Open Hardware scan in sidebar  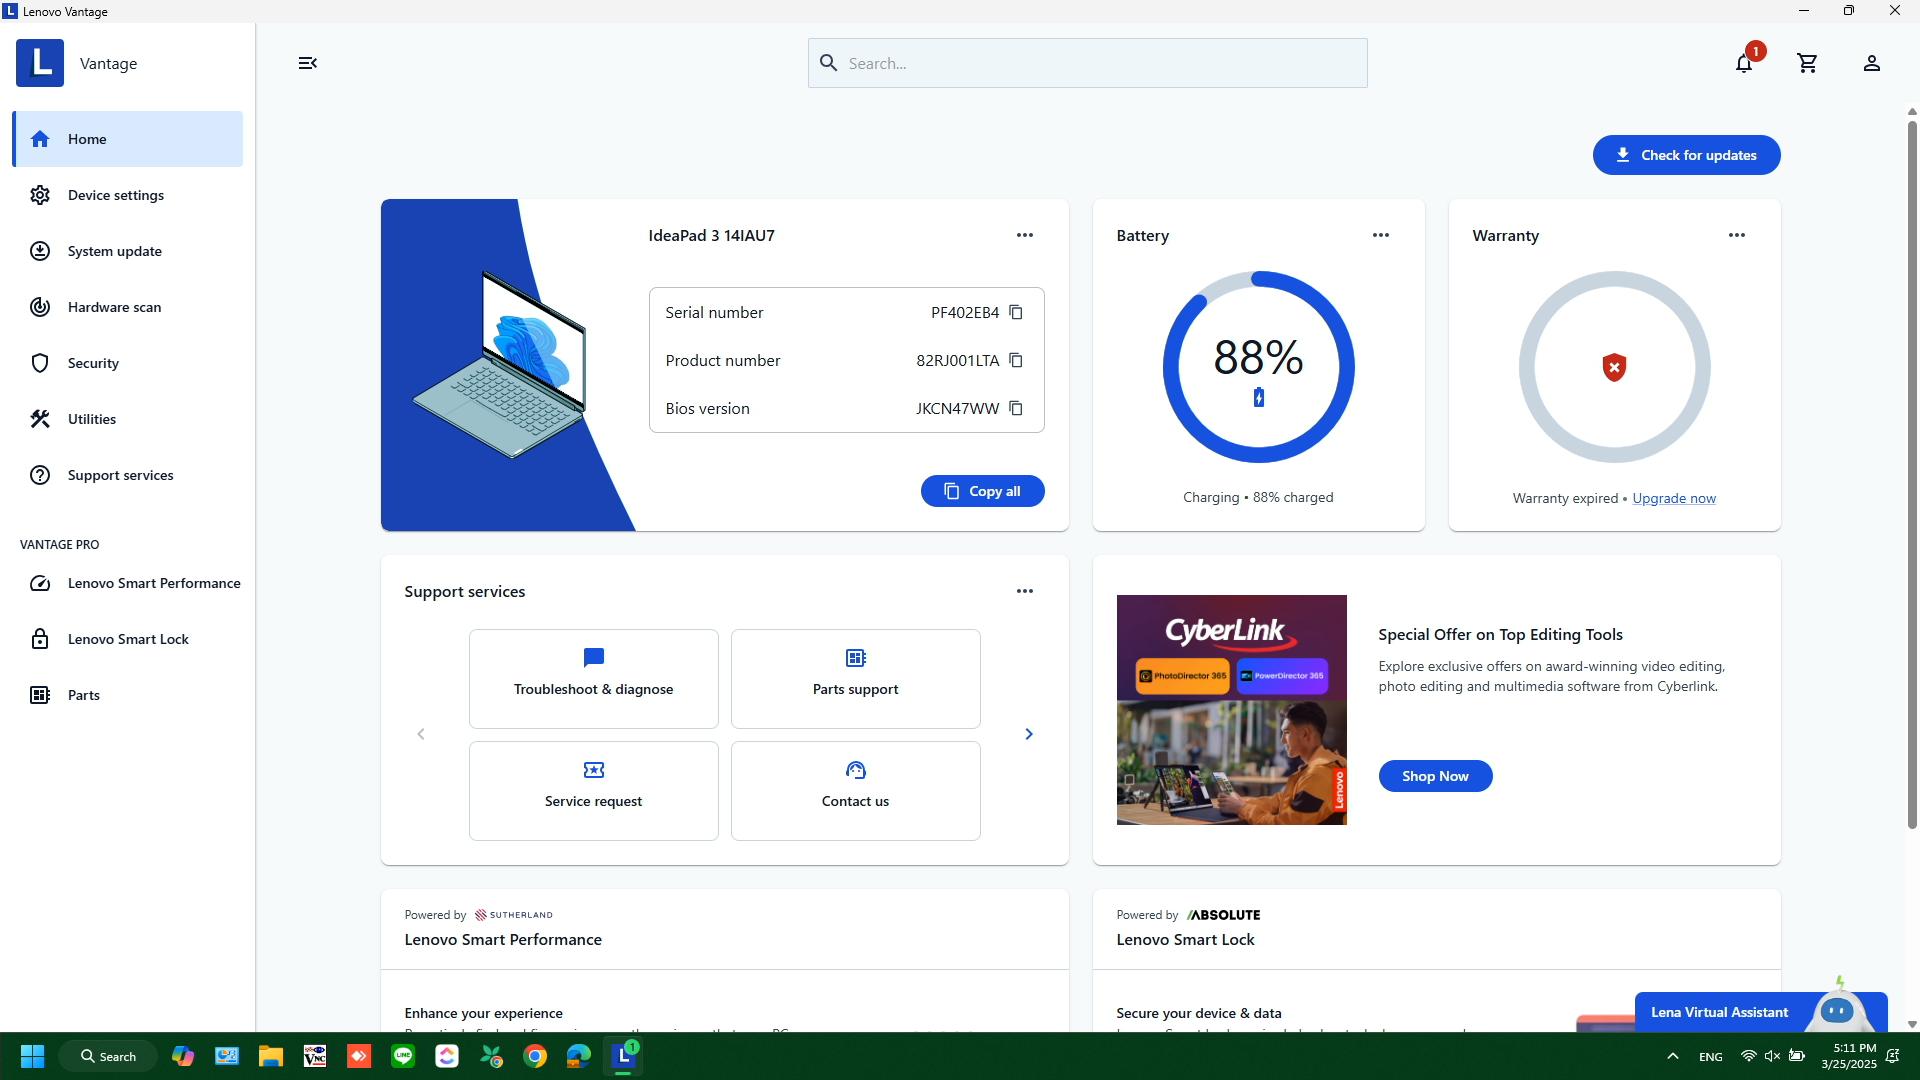pyautogui.click(x=128, y=307)
